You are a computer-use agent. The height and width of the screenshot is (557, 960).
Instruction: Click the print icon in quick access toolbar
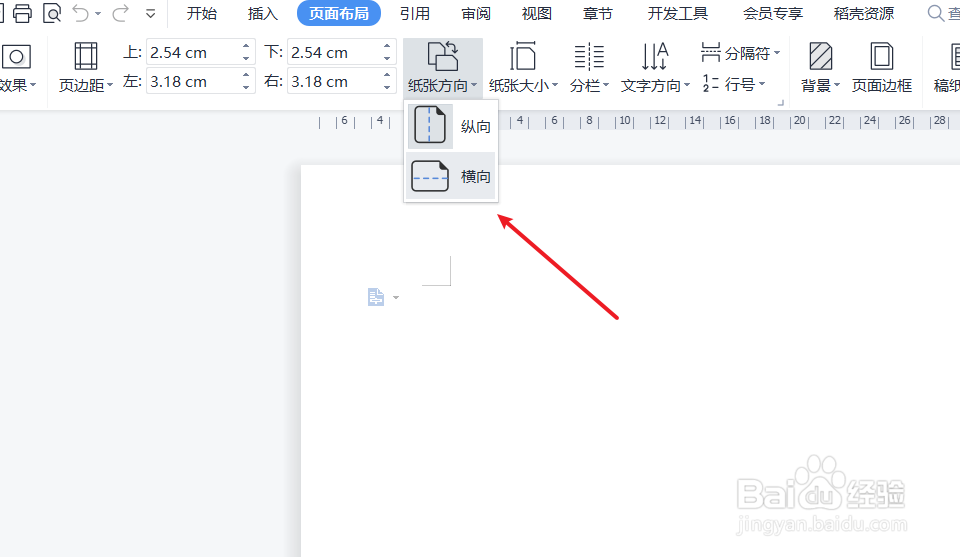click(x=22, y=13)
